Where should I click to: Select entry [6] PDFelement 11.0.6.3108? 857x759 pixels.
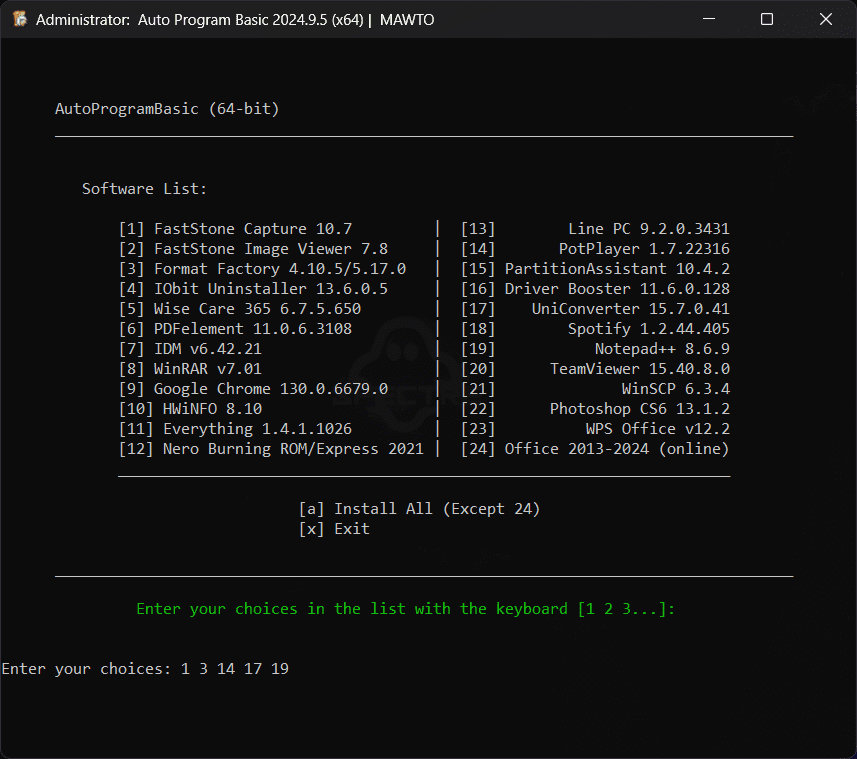(x=236, y=329)
